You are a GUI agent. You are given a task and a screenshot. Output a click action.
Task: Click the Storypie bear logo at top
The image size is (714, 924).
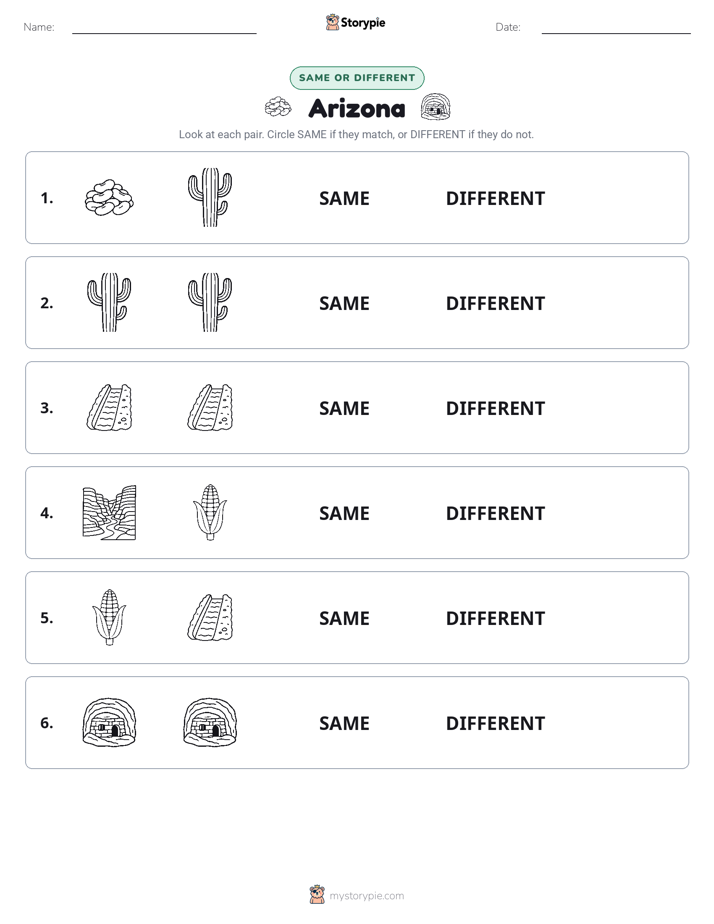[x=332, y=22]
